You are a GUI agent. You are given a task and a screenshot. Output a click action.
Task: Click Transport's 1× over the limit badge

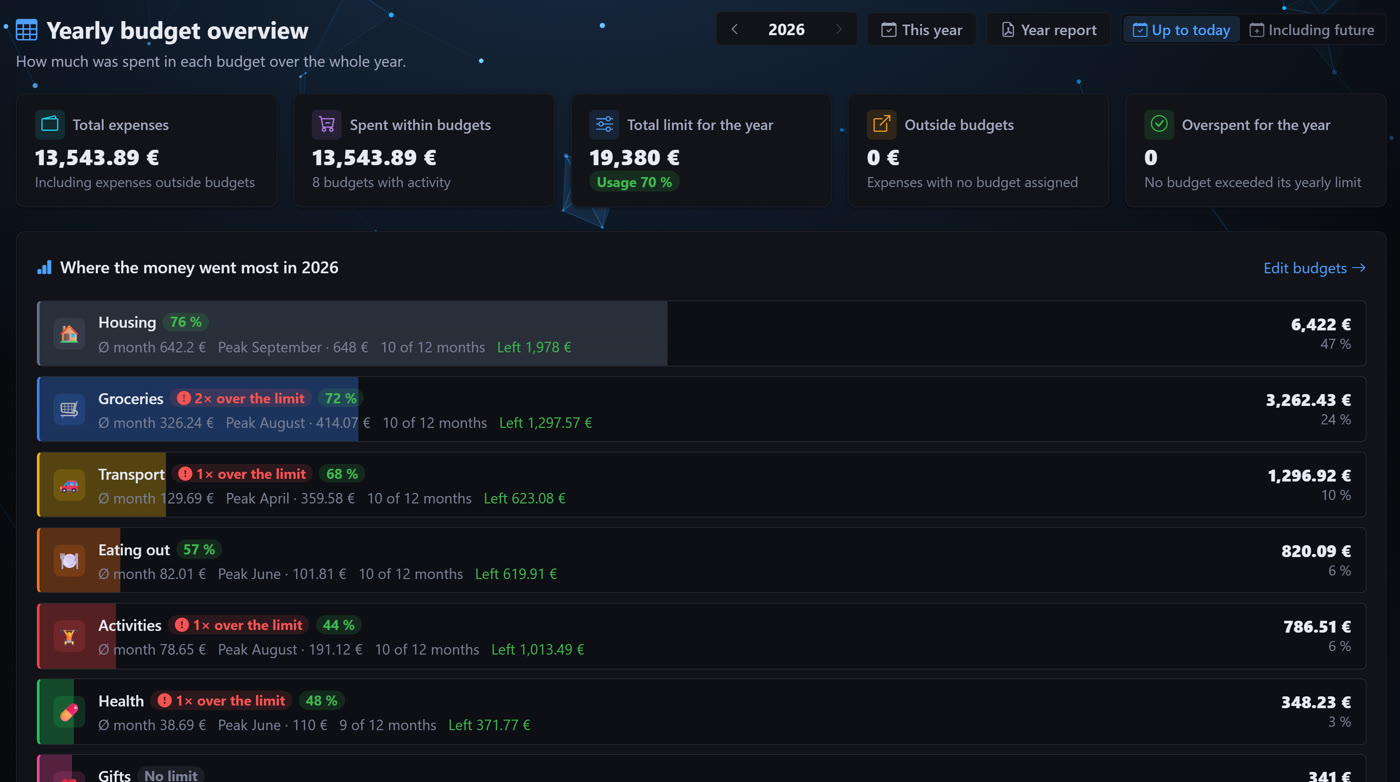(x=242, y=474)
